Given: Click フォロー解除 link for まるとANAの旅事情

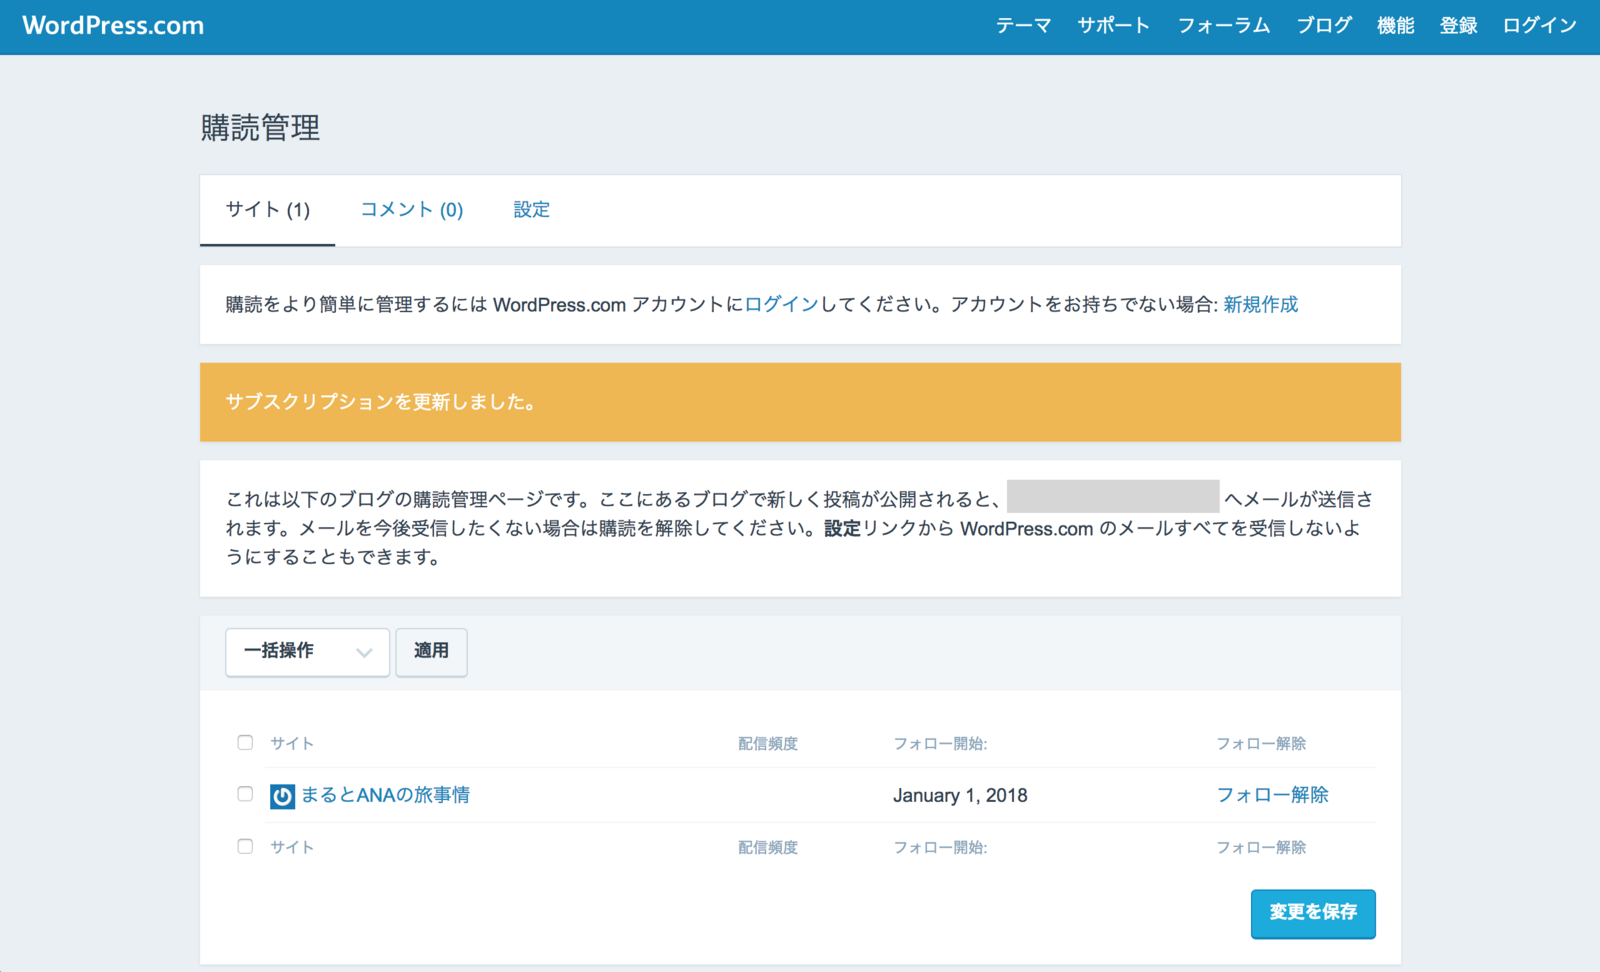Looking at the screenshot, I should 1272,795.
